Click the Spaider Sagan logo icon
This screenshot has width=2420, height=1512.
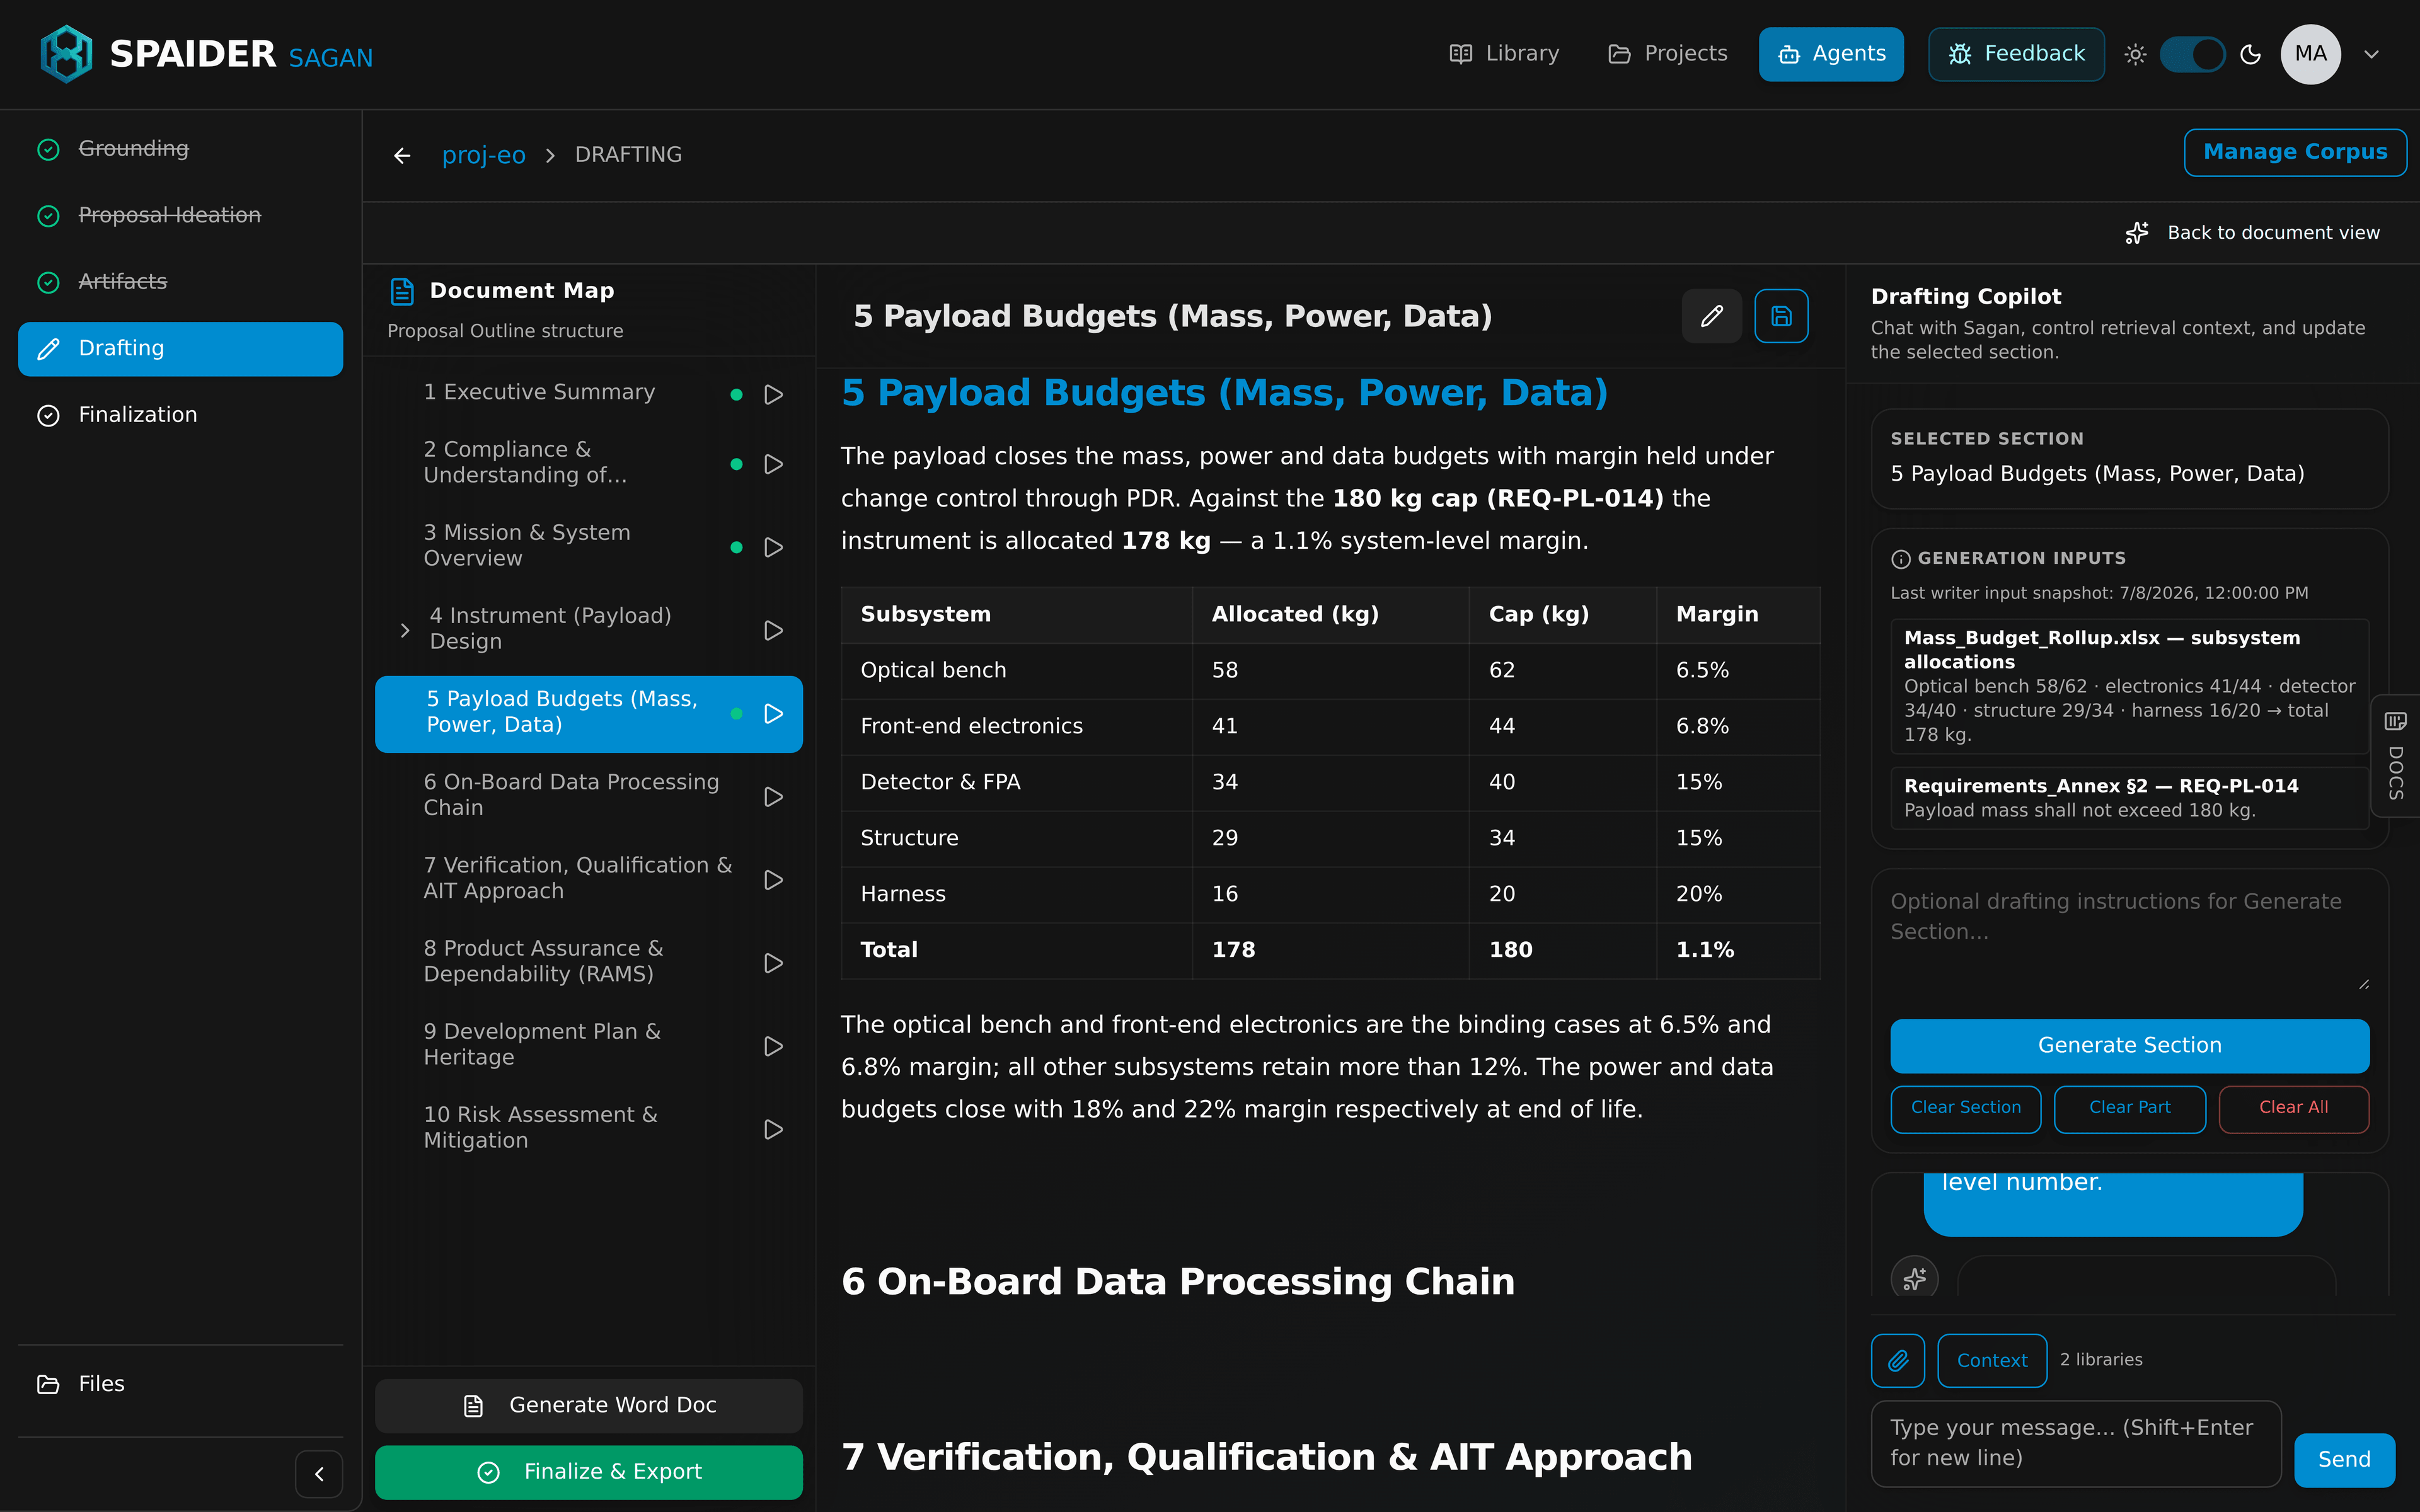(66, 54)
